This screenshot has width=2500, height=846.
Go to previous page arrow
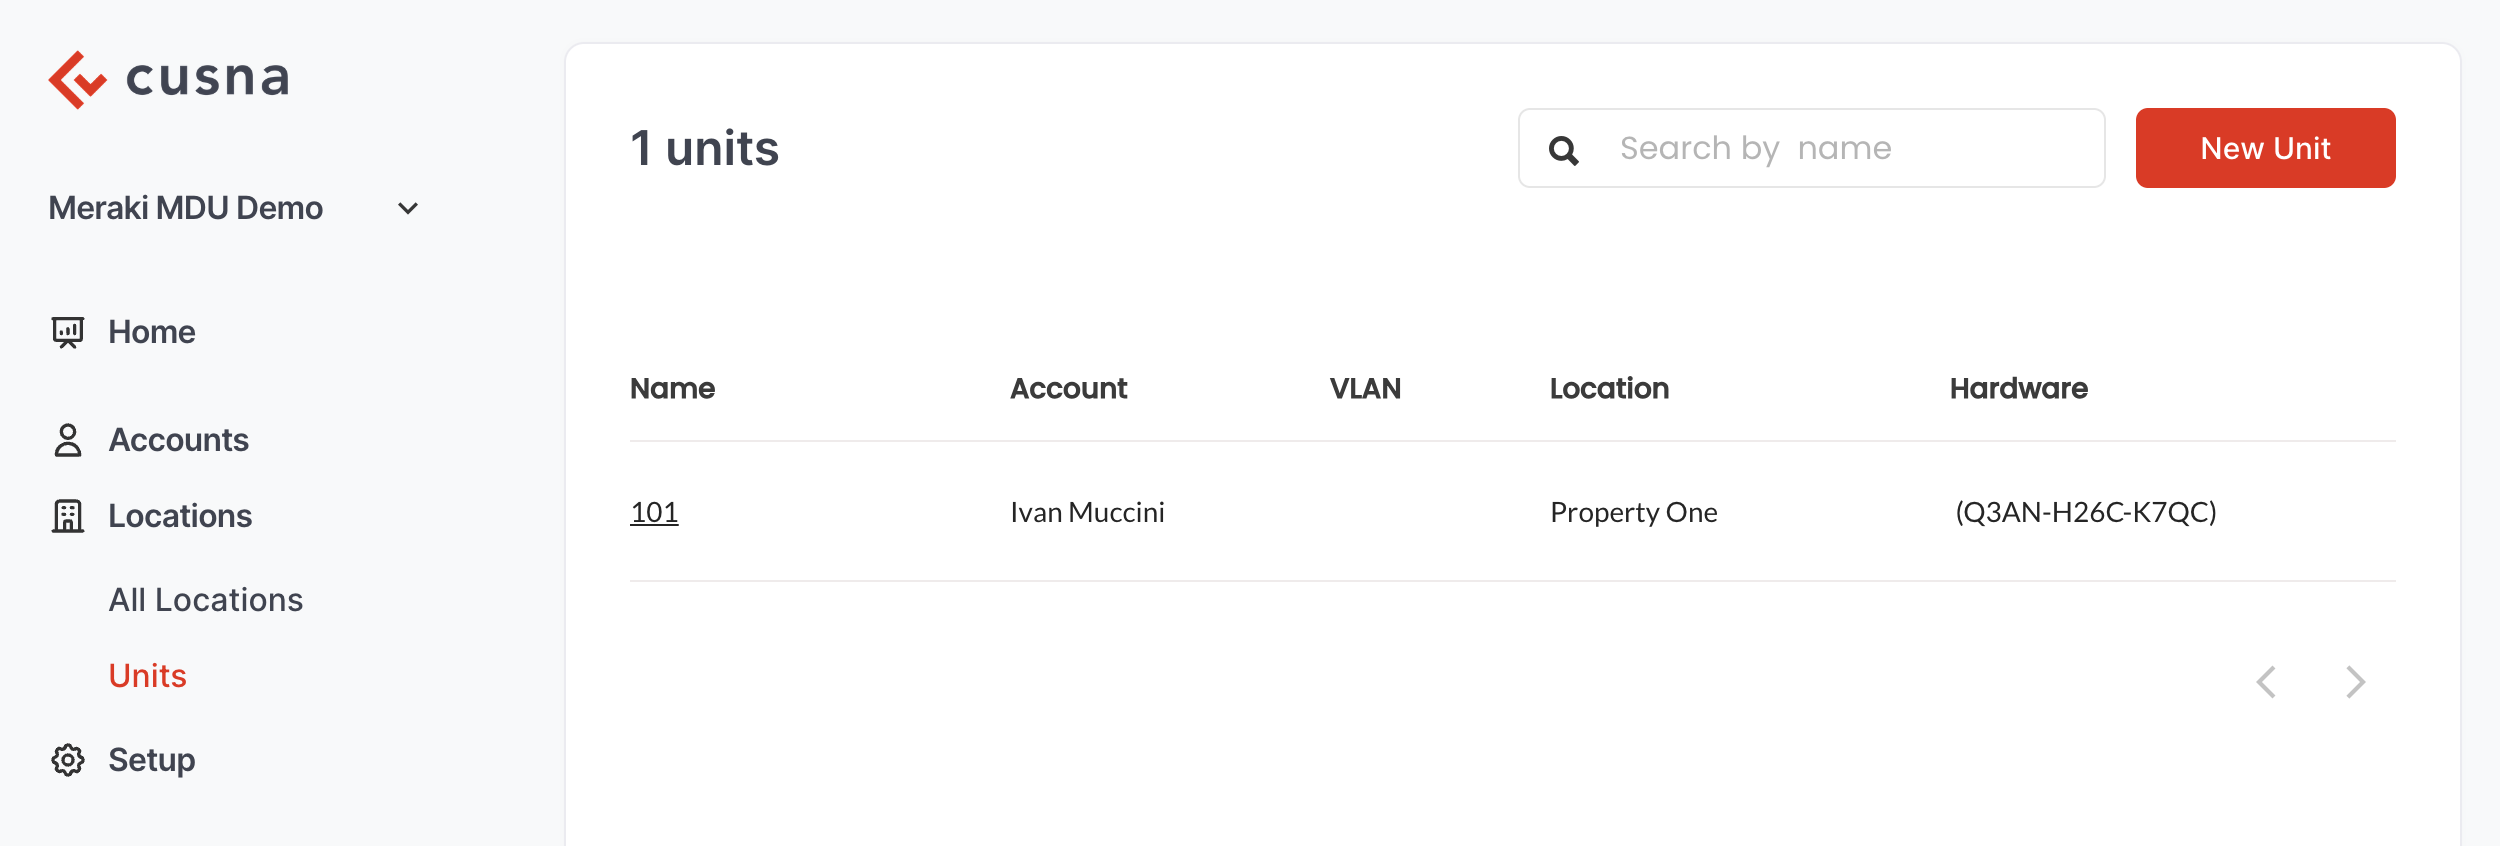[2267, 682]
